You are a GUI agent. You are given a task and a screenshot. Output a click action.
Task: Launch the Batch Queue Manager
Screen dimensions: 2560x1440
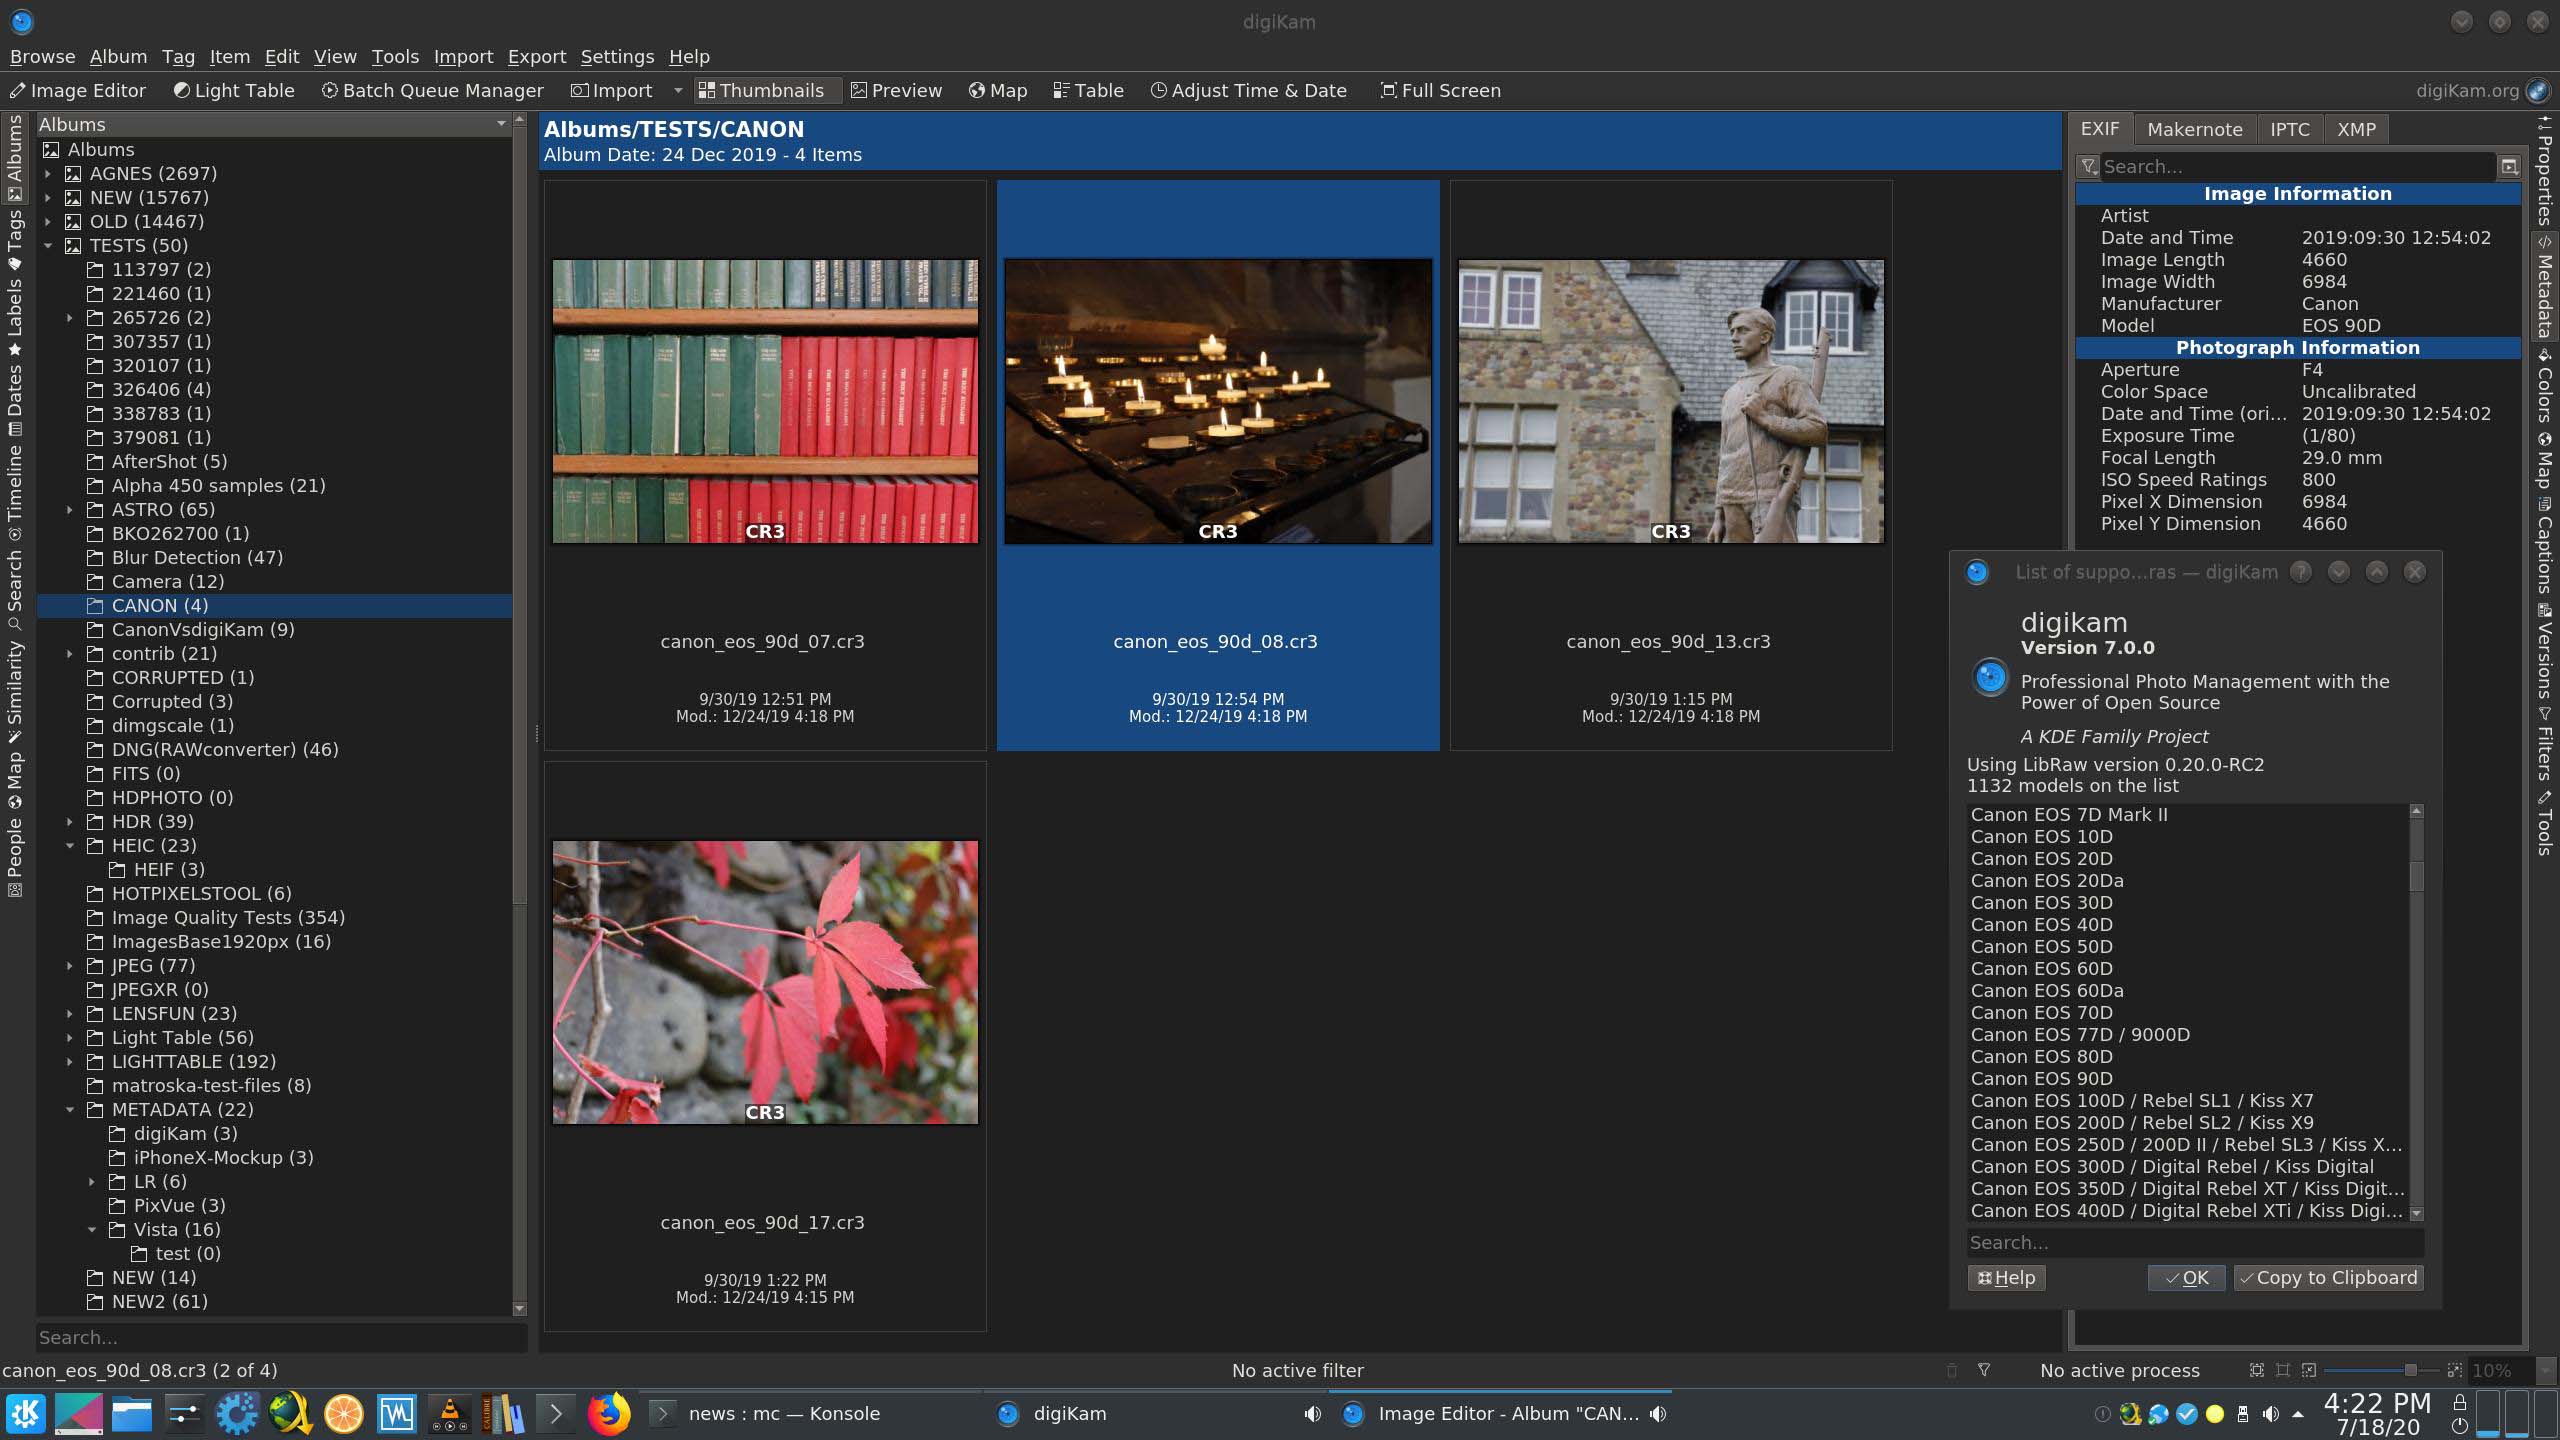point(432,91)
